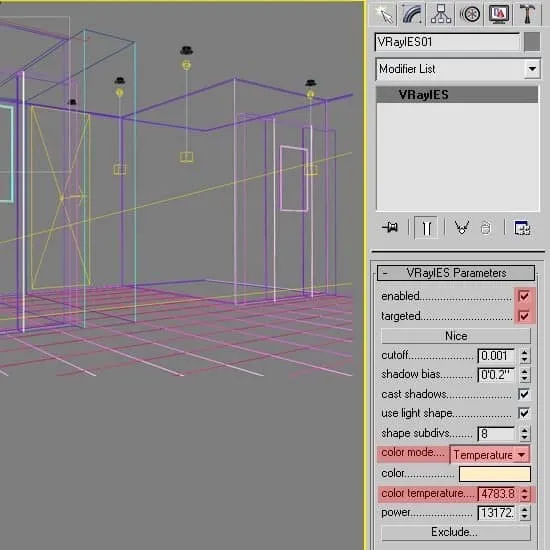Open the Modifier List dropdown
This screenshot has height=550, width=550.
(458, 69)
